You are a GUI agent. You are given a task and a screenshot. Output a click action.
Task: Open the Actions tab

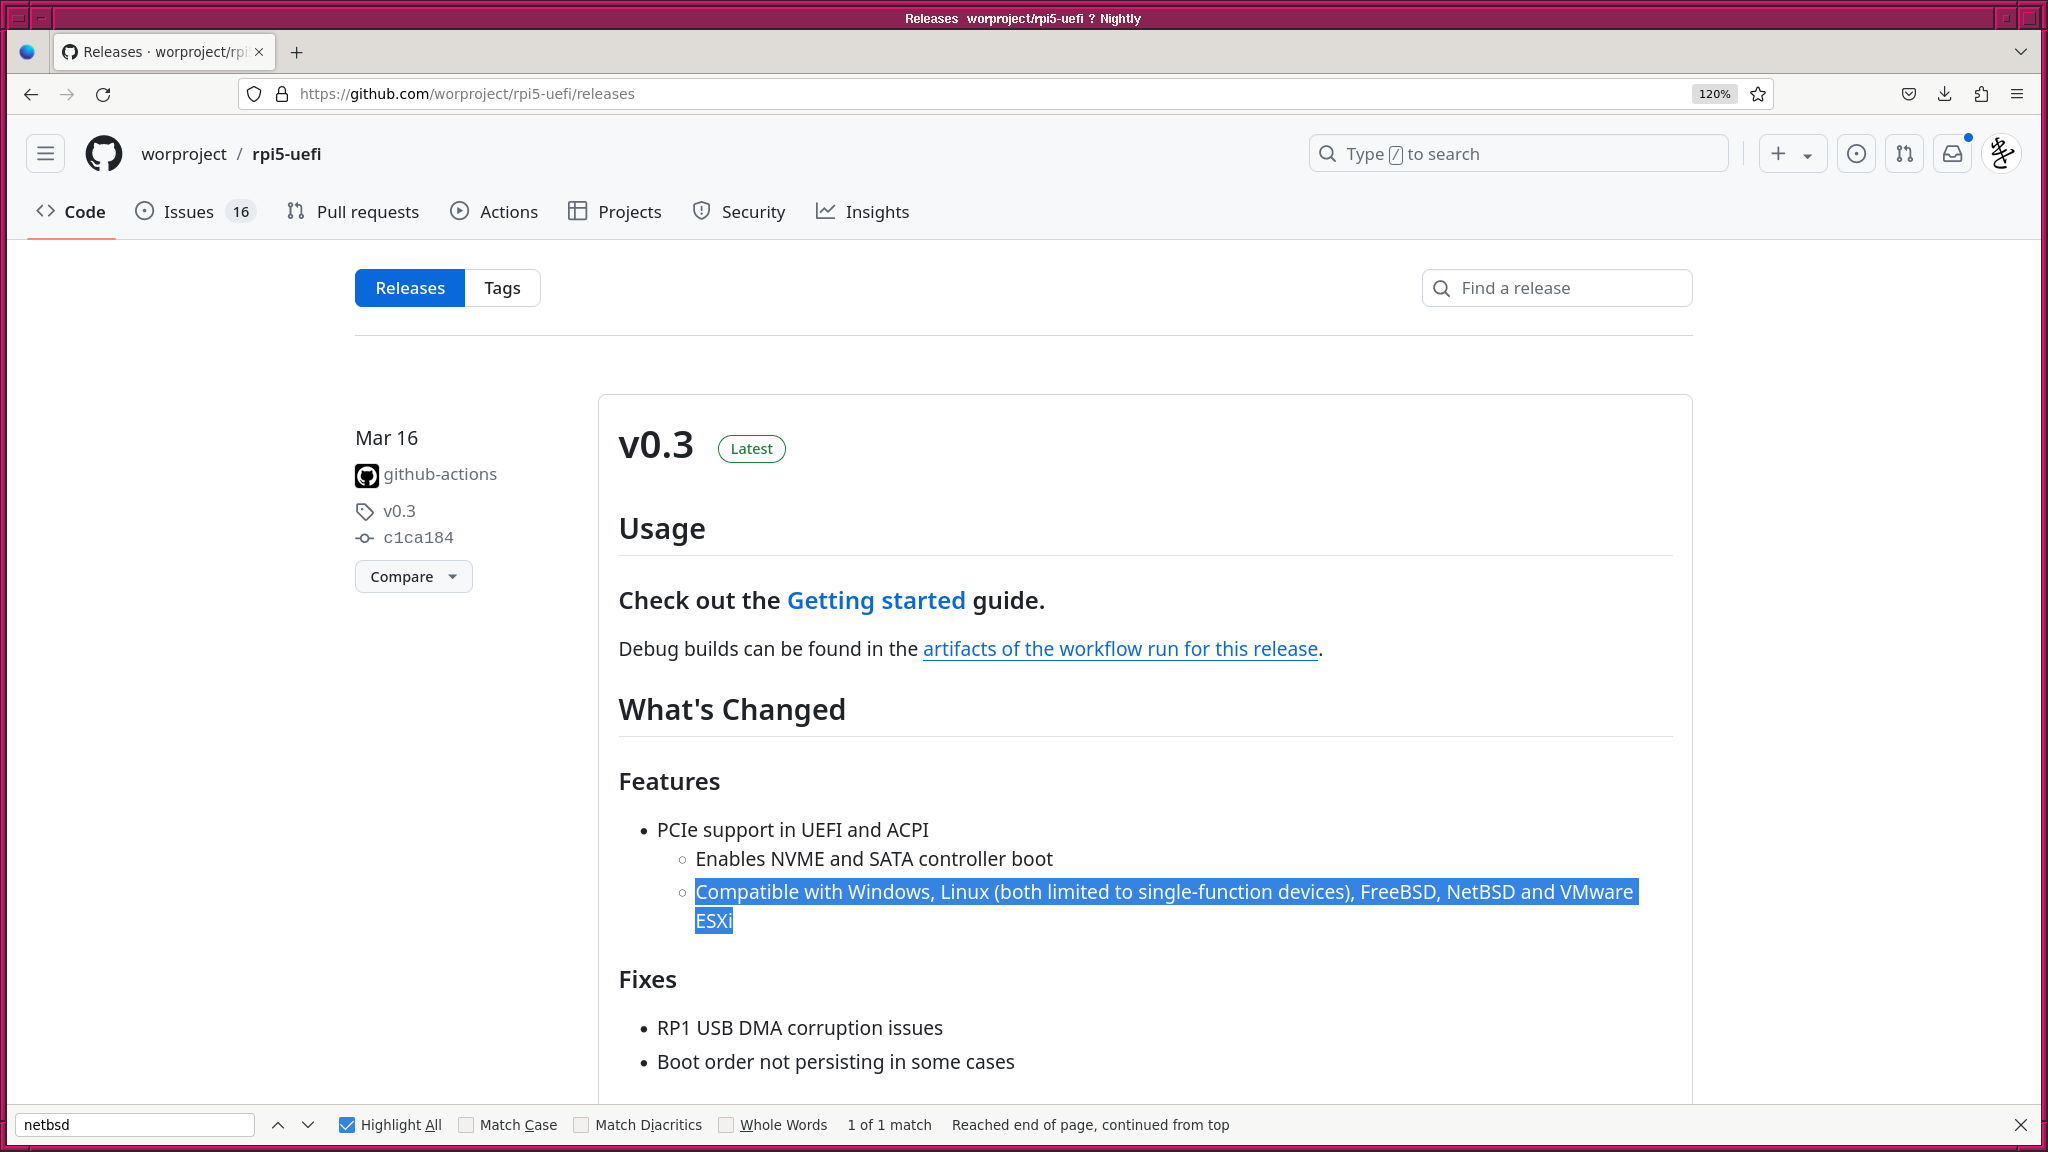click(x=494, y=212)
